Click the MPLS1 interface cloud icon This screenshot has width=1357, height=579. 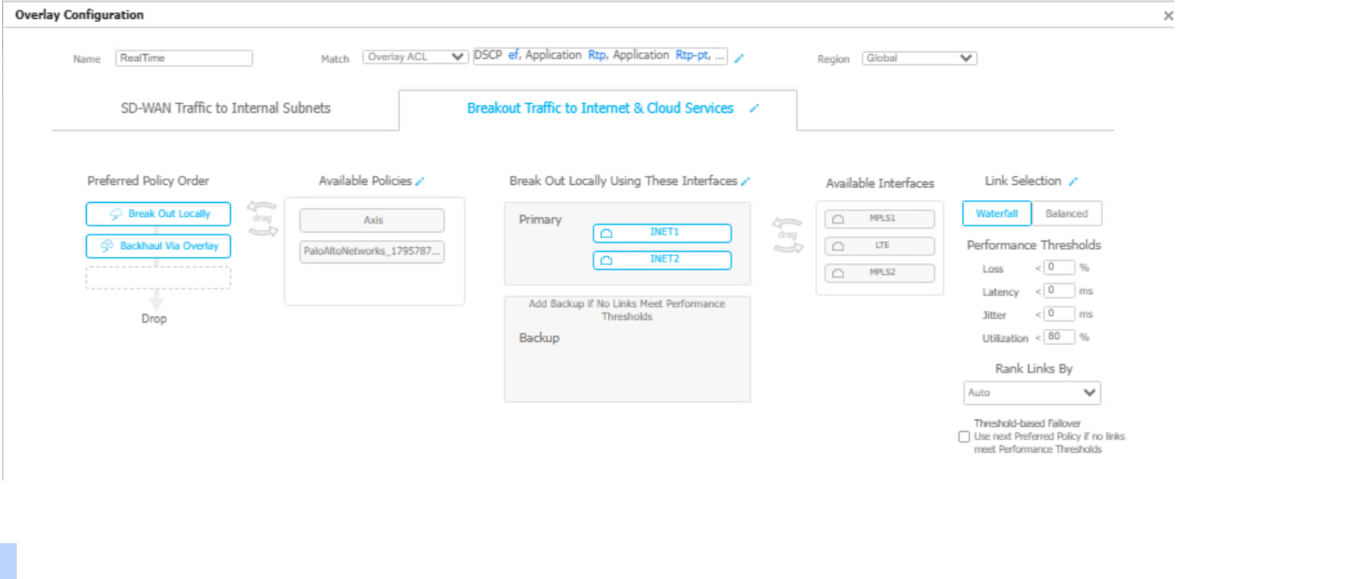click(x=838, y=219)
